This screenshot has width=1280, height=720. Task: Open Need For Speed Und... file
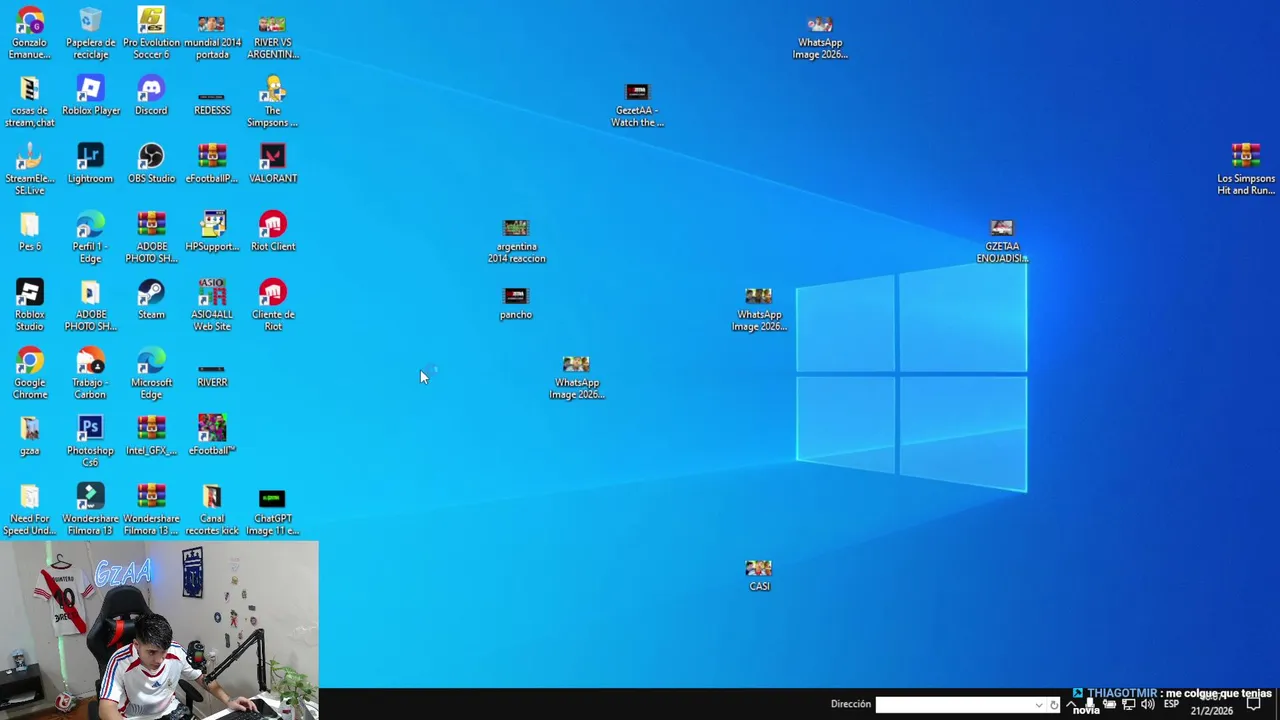point(30,509)
